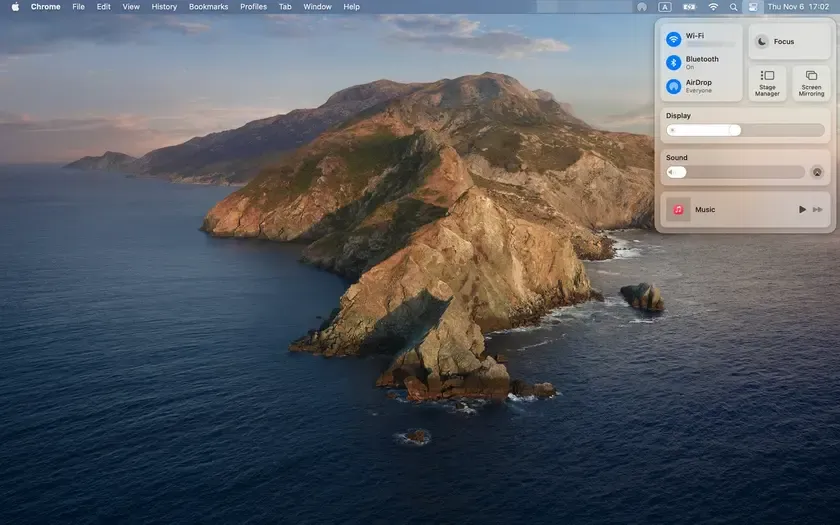Open the Chrome application menu
The width and height of the screenshot is (840, 525).
pos(46,7)
